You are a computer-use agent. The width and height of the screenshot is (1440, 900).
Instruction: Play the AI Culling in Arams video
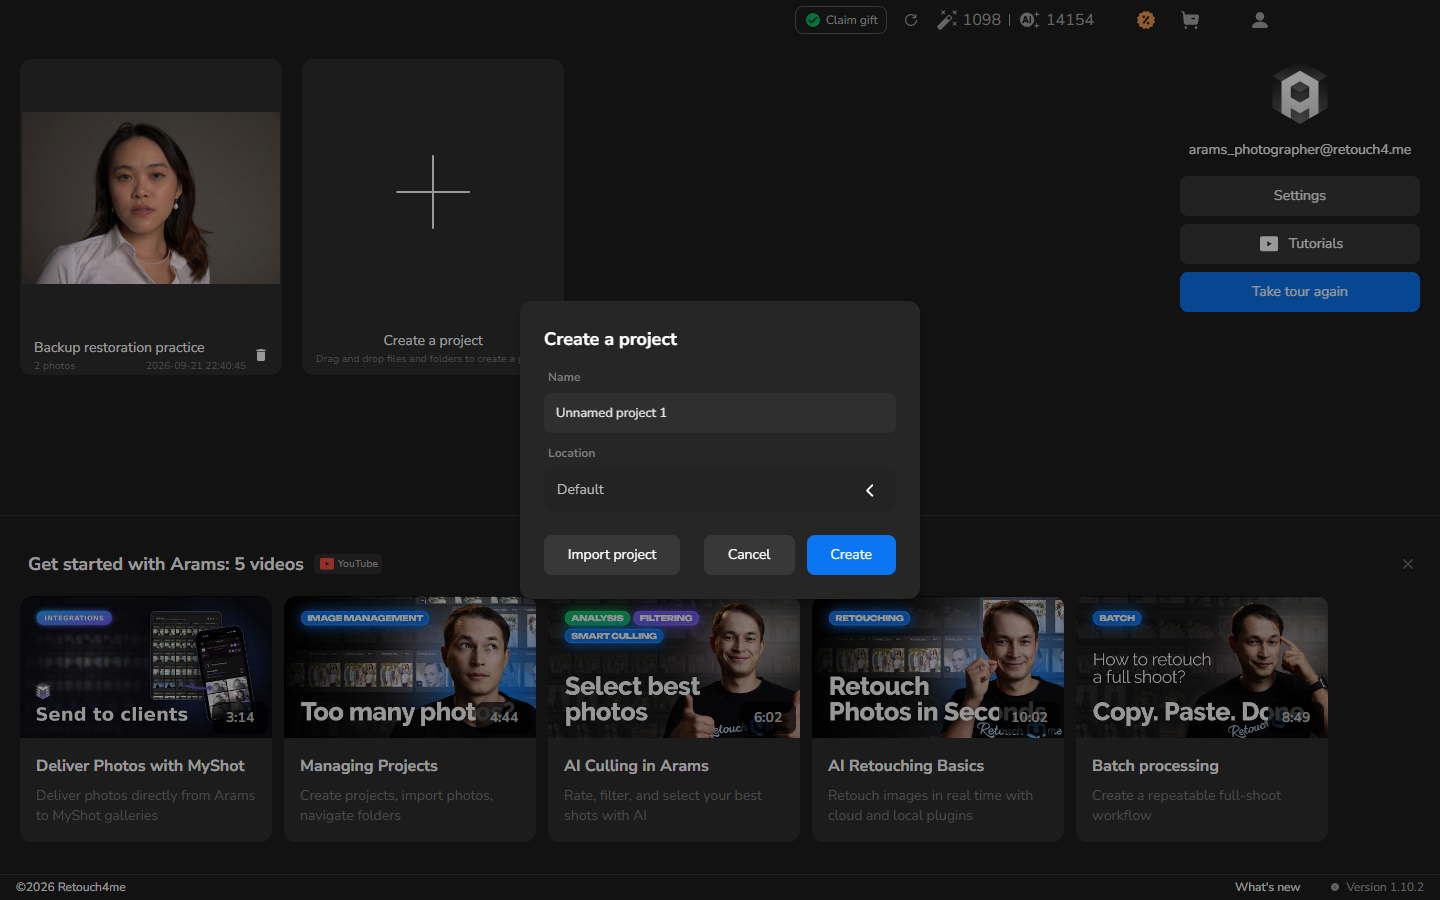[674, 667]
